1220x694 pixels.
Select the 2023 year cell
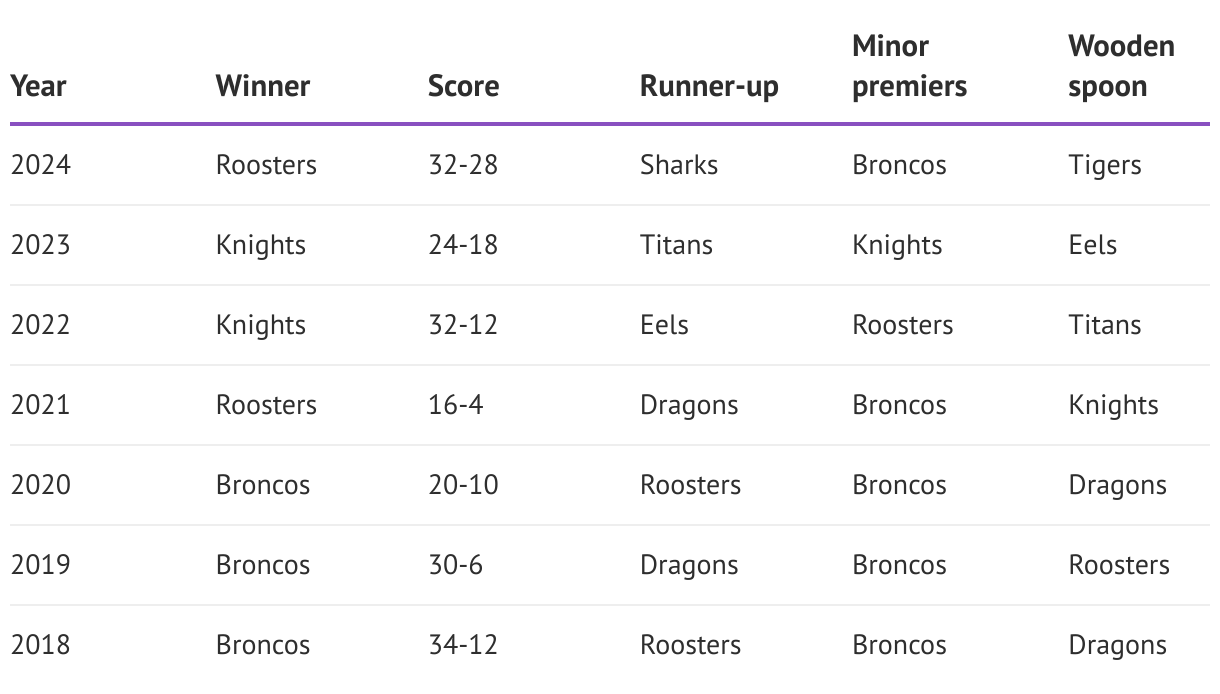coord(41,245)
